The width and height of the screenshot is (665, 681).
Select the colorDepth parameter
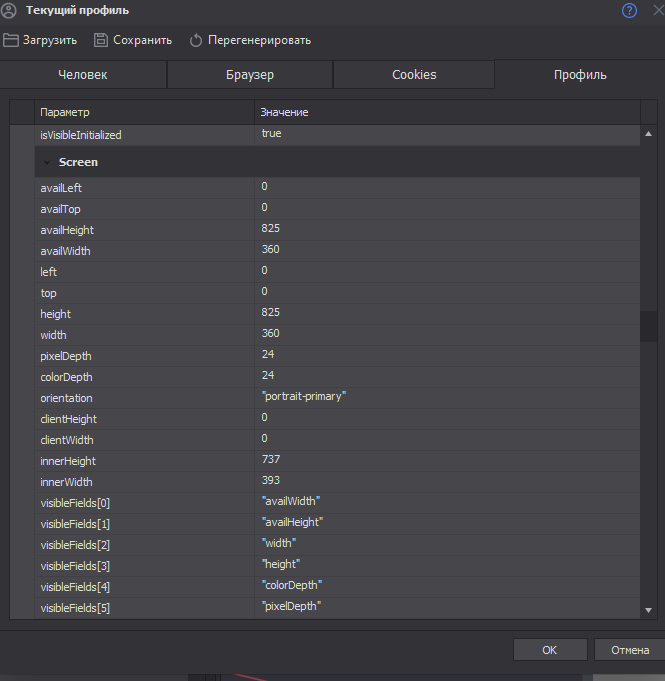tap(337, 377)
